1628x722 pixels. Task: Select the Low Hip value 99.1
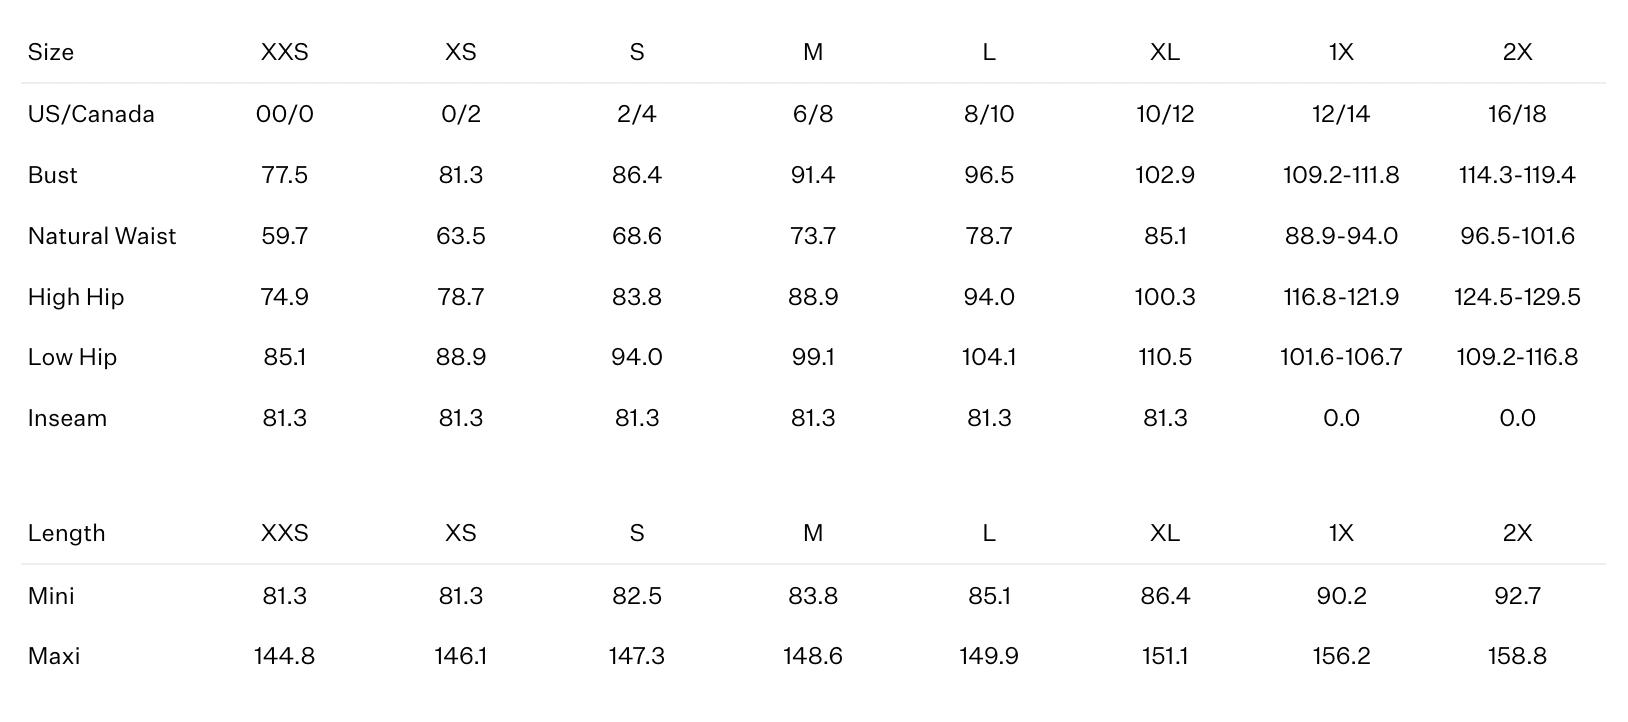pyautogui.click(x=813, y=357)
